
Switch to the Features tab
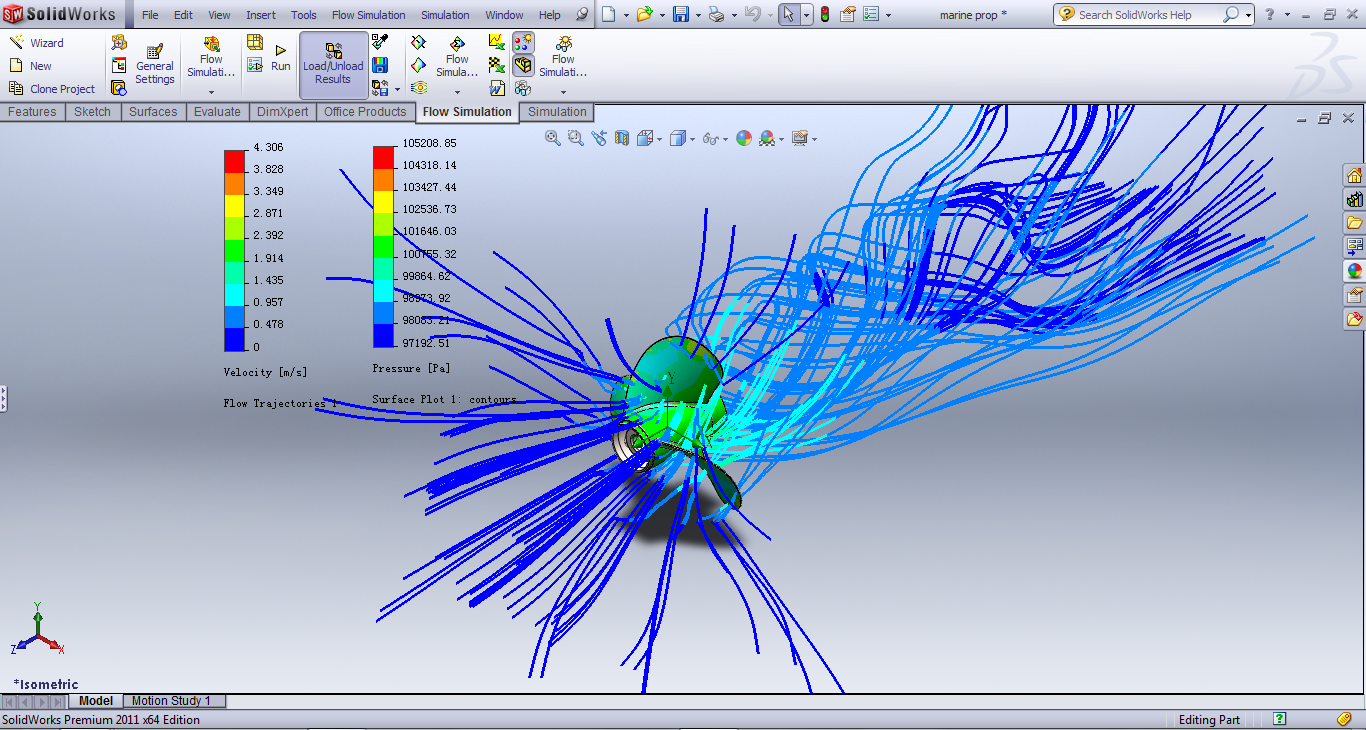[x=32, y=112]
